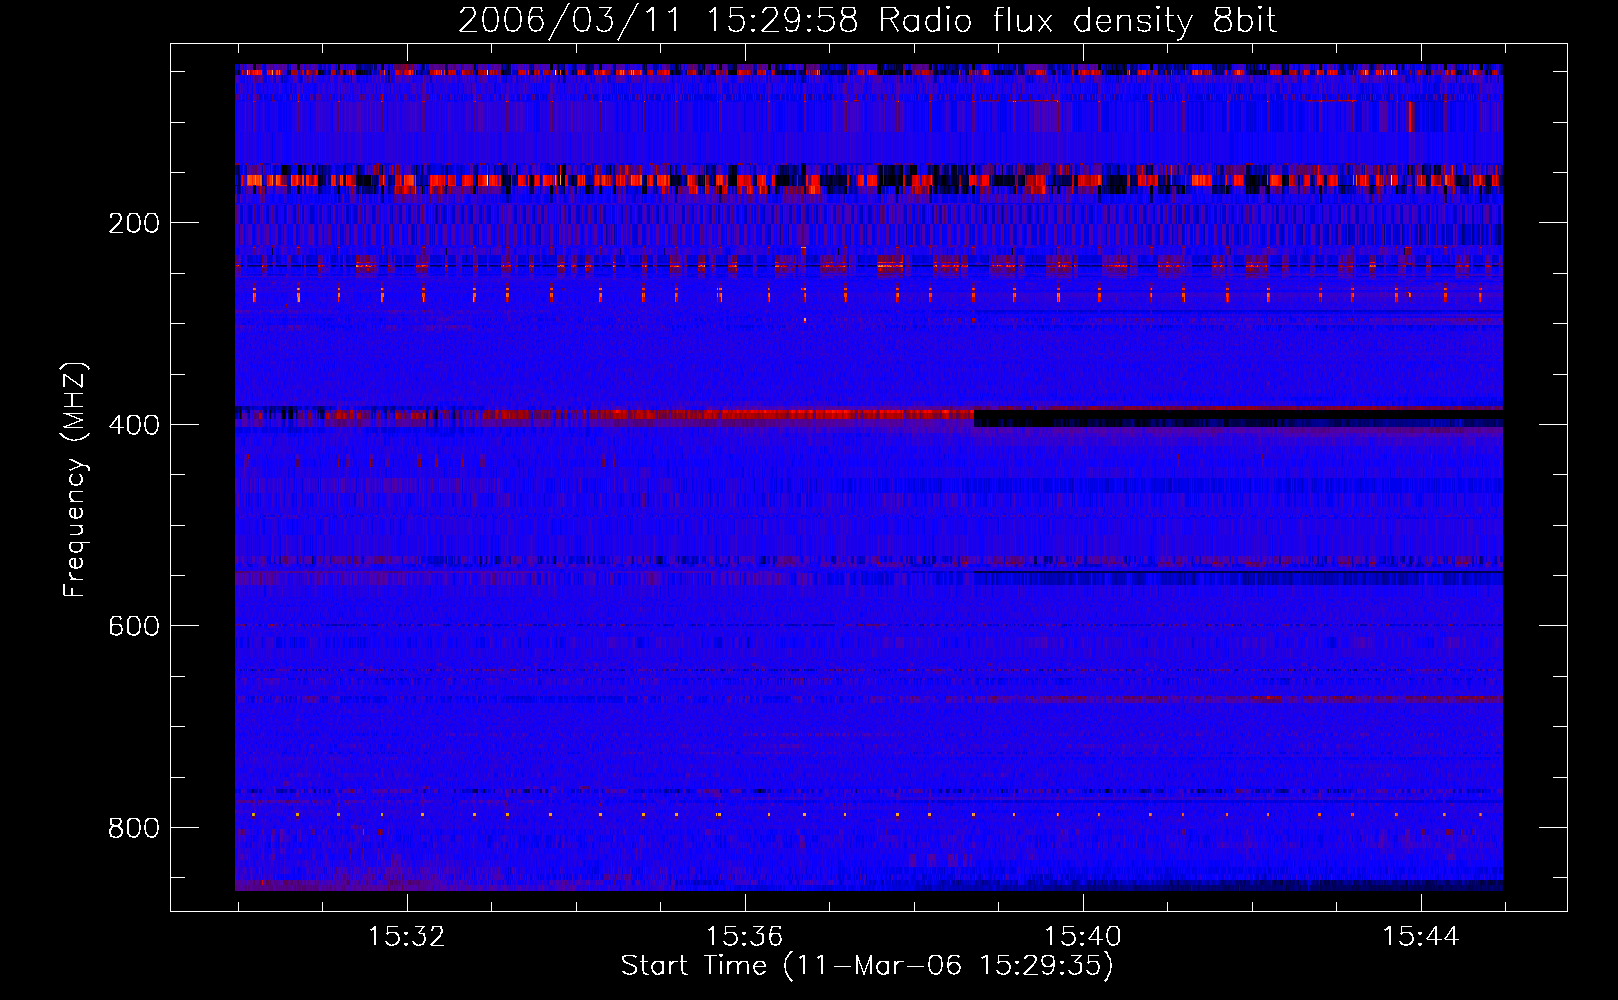1618x1000 pixels.
Task: Click the 15:36 time tick label
Action: point(744,937)
